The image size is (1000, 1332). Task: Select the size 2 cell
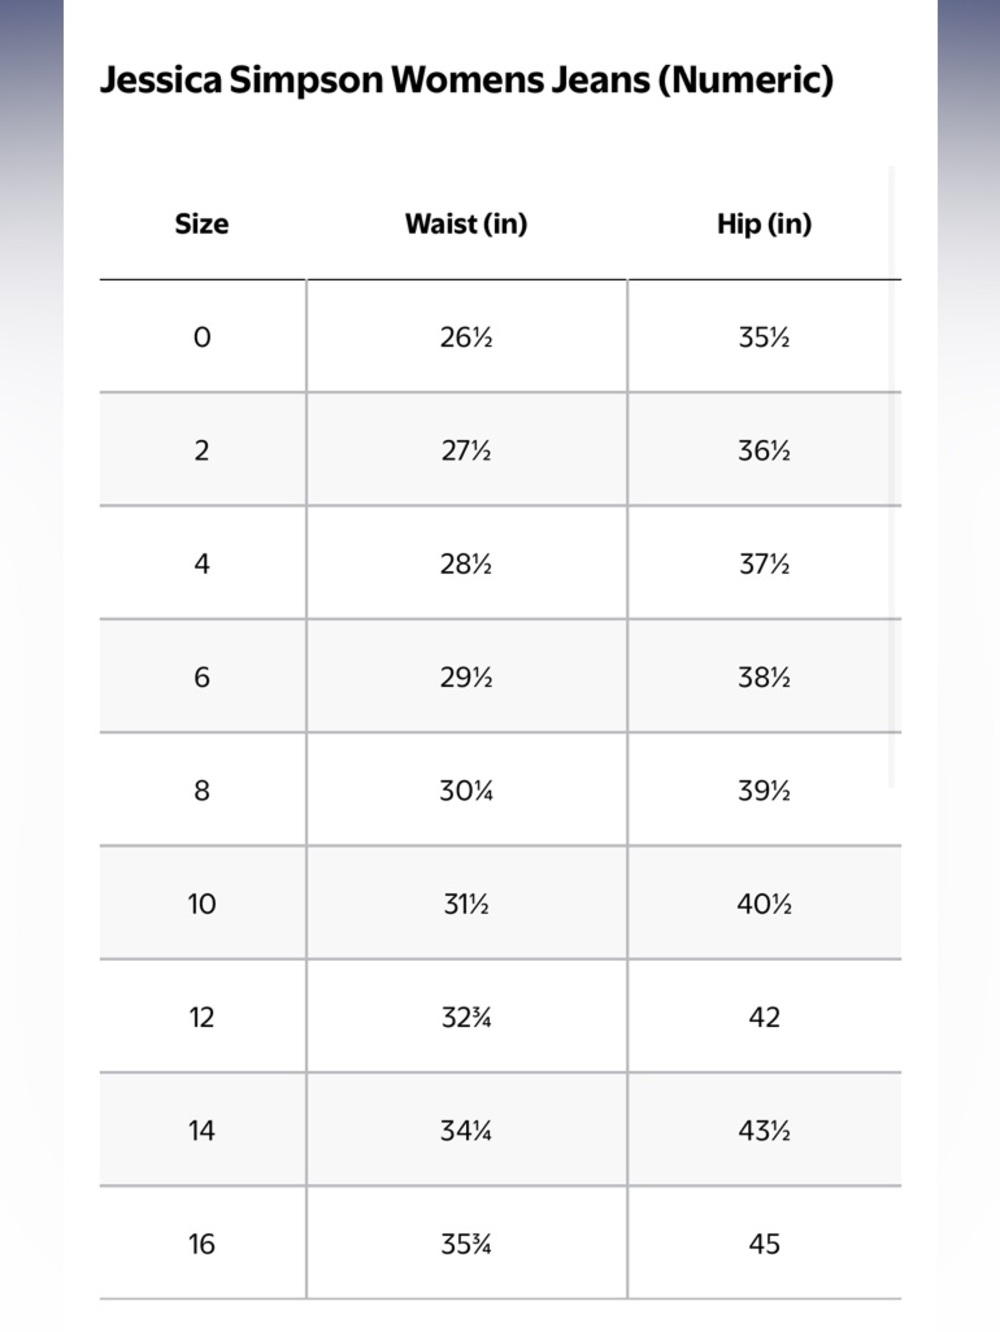click(202, 450)
